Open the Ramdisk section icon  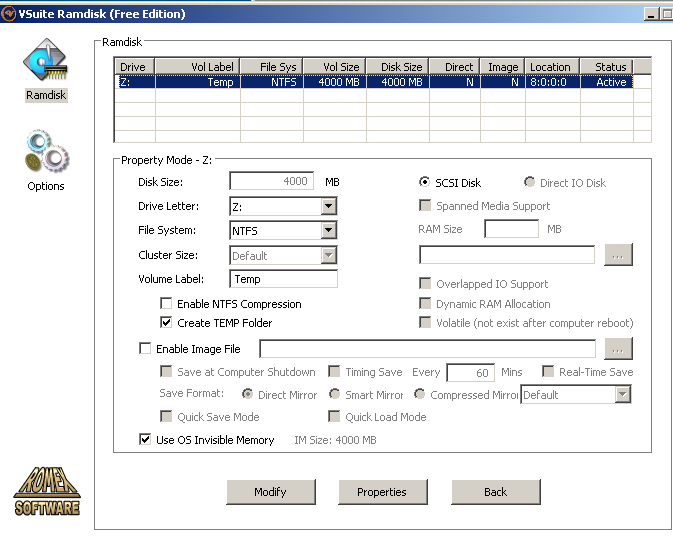tap(45, 60)
